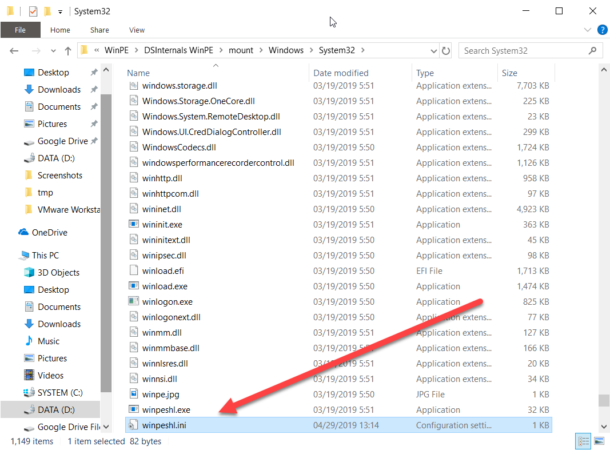Viewport: 610px width, 450px height.
Task: Go up one folder level arrow
Action: 68,51
